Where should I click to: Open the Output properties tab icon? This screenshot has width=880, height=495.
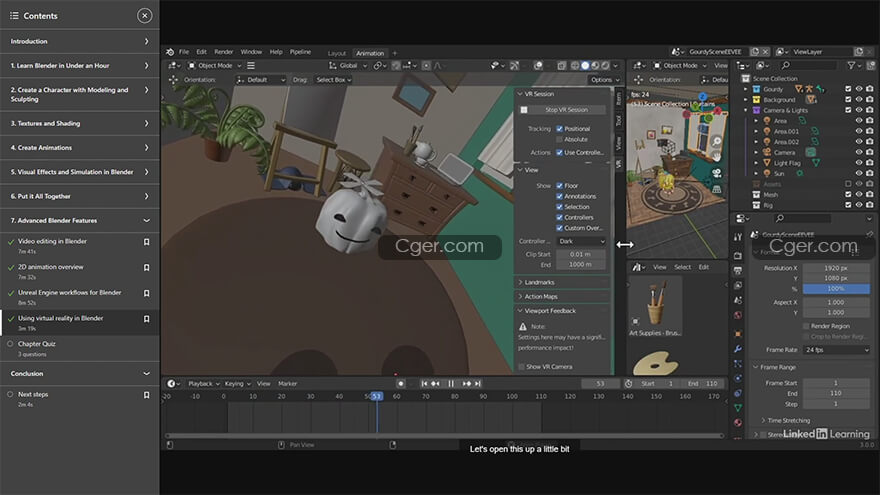[x=738, y=271]
